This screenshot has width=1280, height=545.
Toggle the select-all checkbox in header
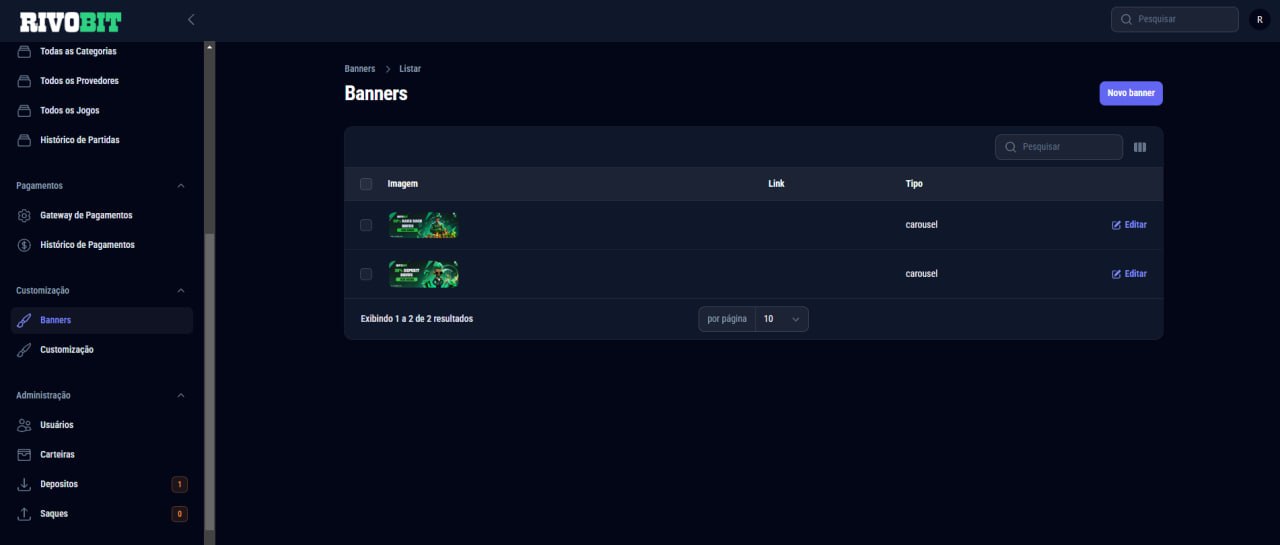(x=366, y=184)
